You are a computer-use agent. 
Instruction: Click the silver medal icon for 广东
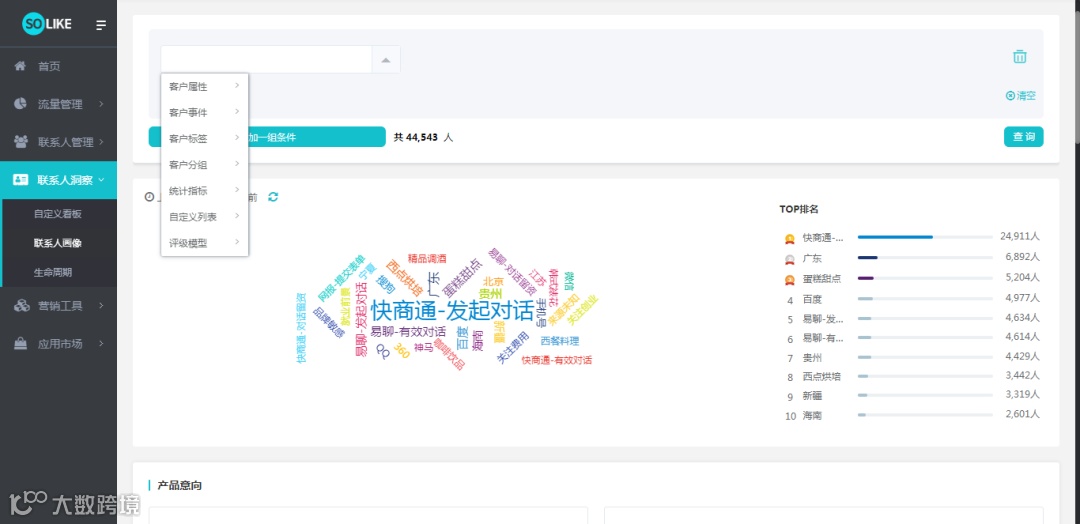point(790,260)
